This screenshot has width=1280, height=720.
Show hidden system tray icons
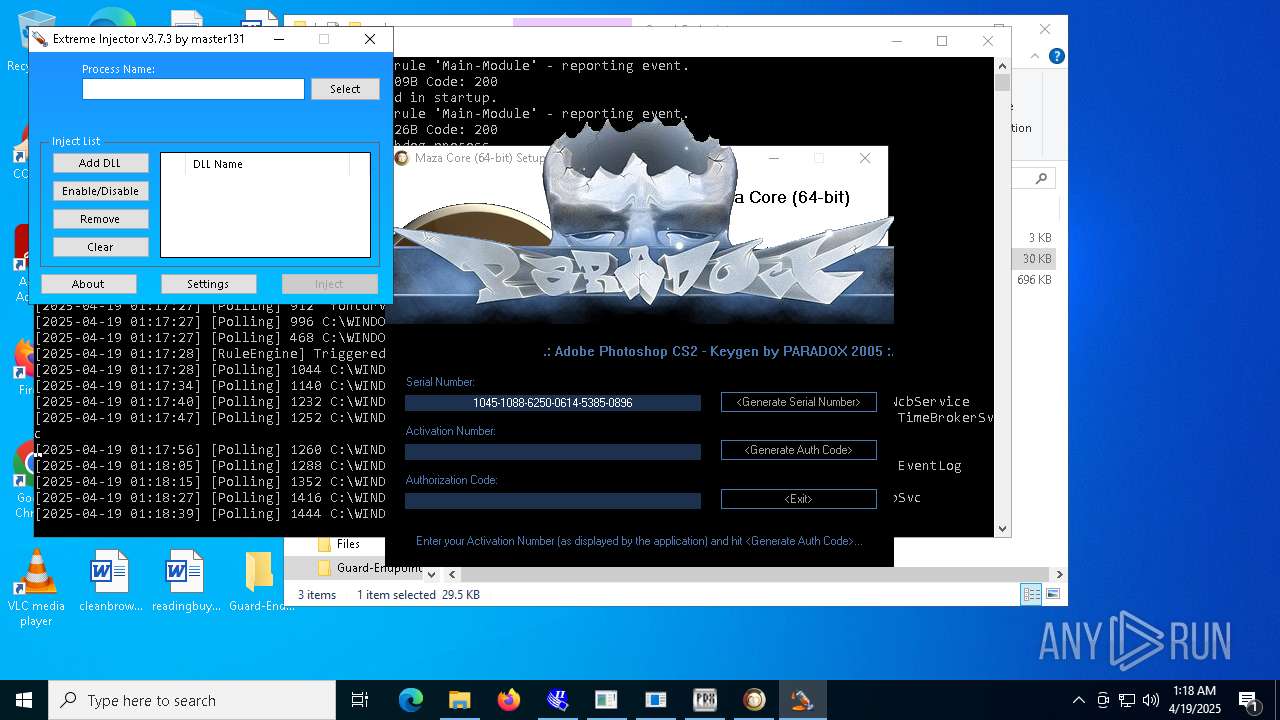[x=1078, y=700]
